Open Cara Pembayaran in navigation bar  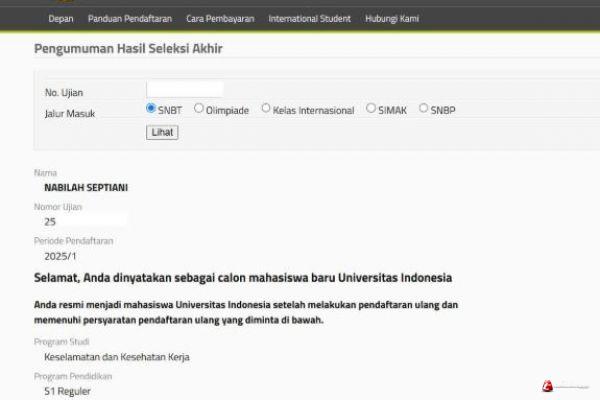pyautogui.click(x=220, y=19)
